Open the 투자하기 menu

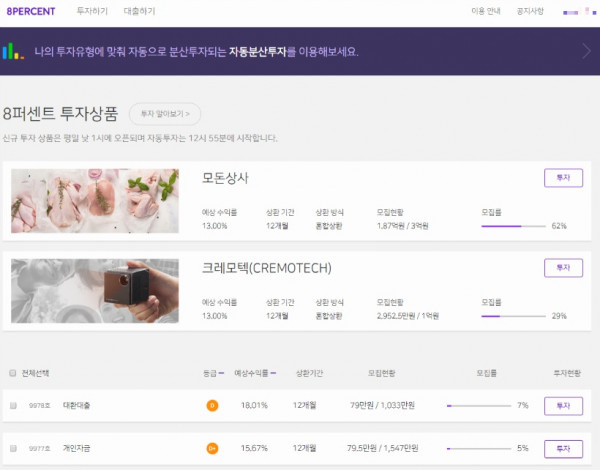coord(92,11)
